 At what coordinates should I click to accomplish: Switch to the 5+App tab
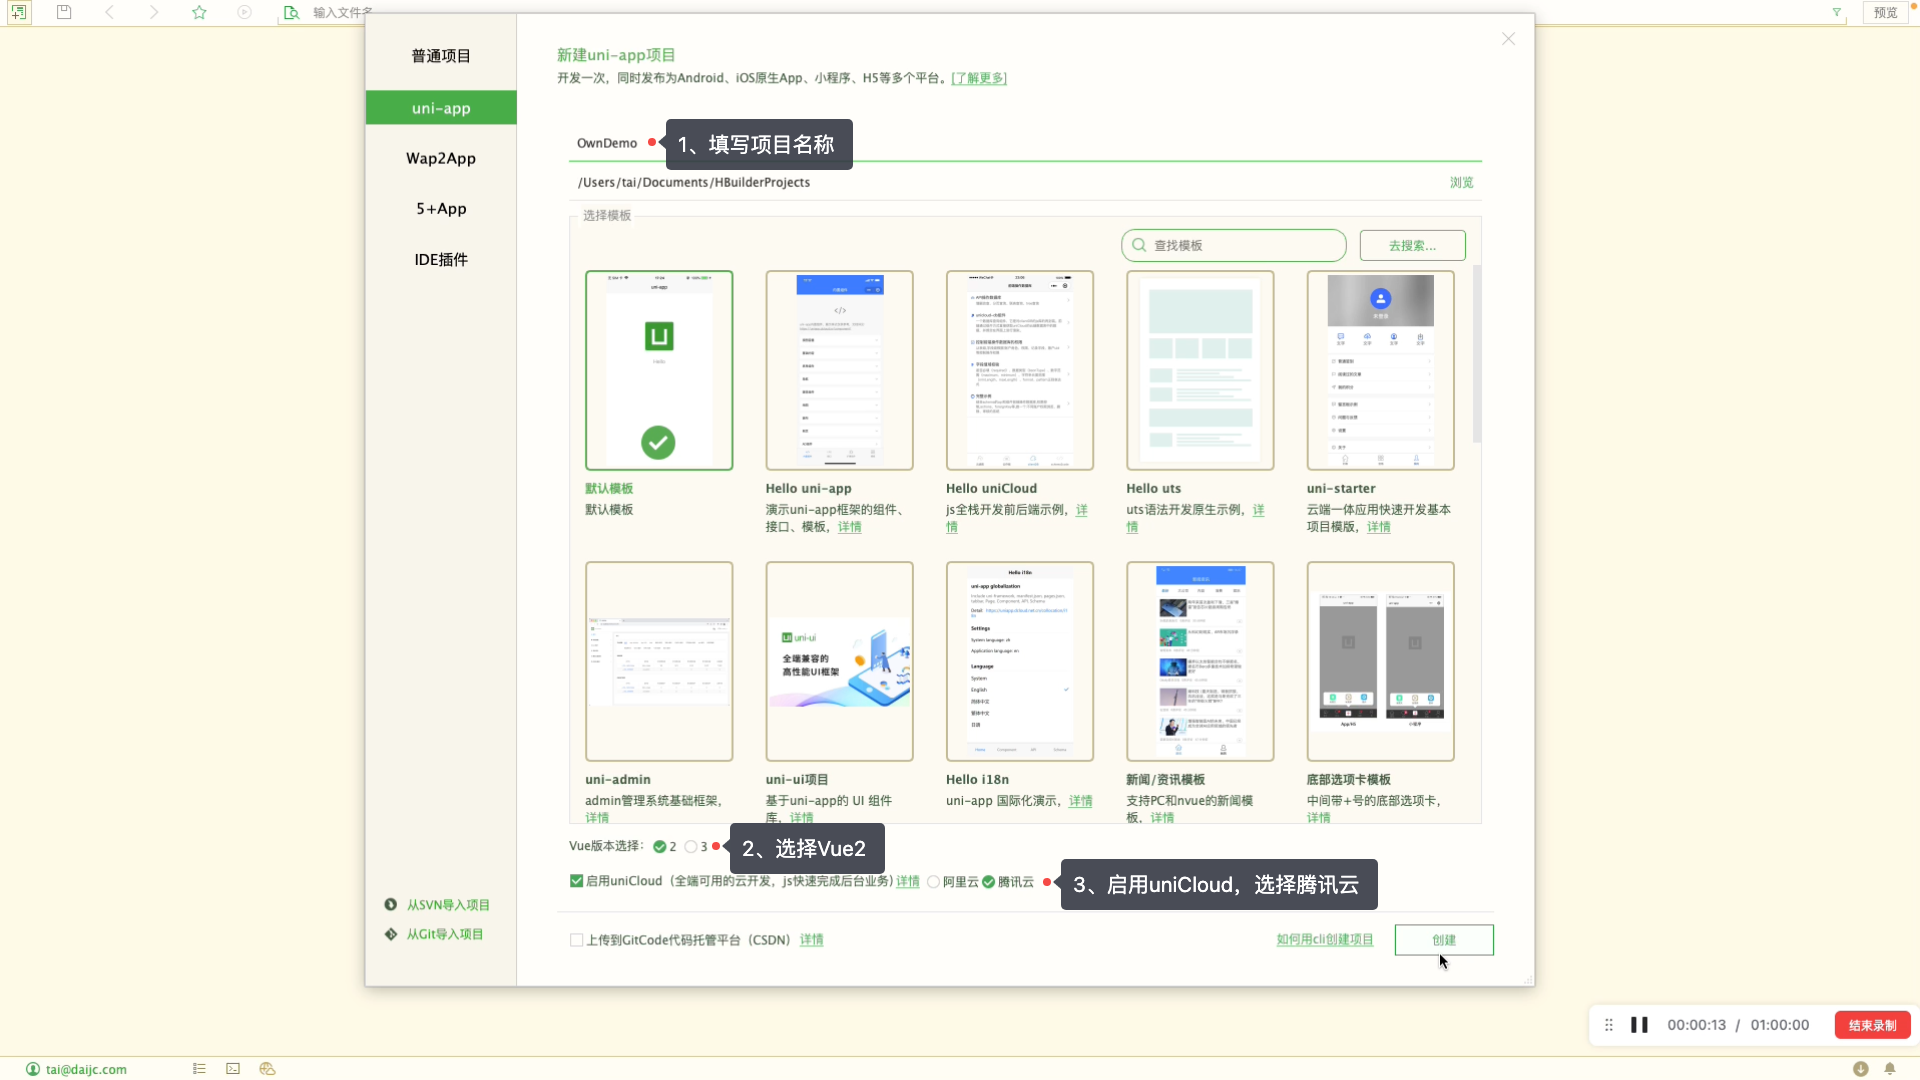pos(441,208)
